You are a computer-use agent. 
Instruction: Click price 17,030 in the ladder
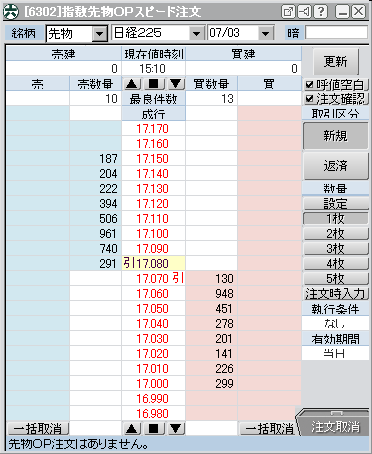(153, 339)
